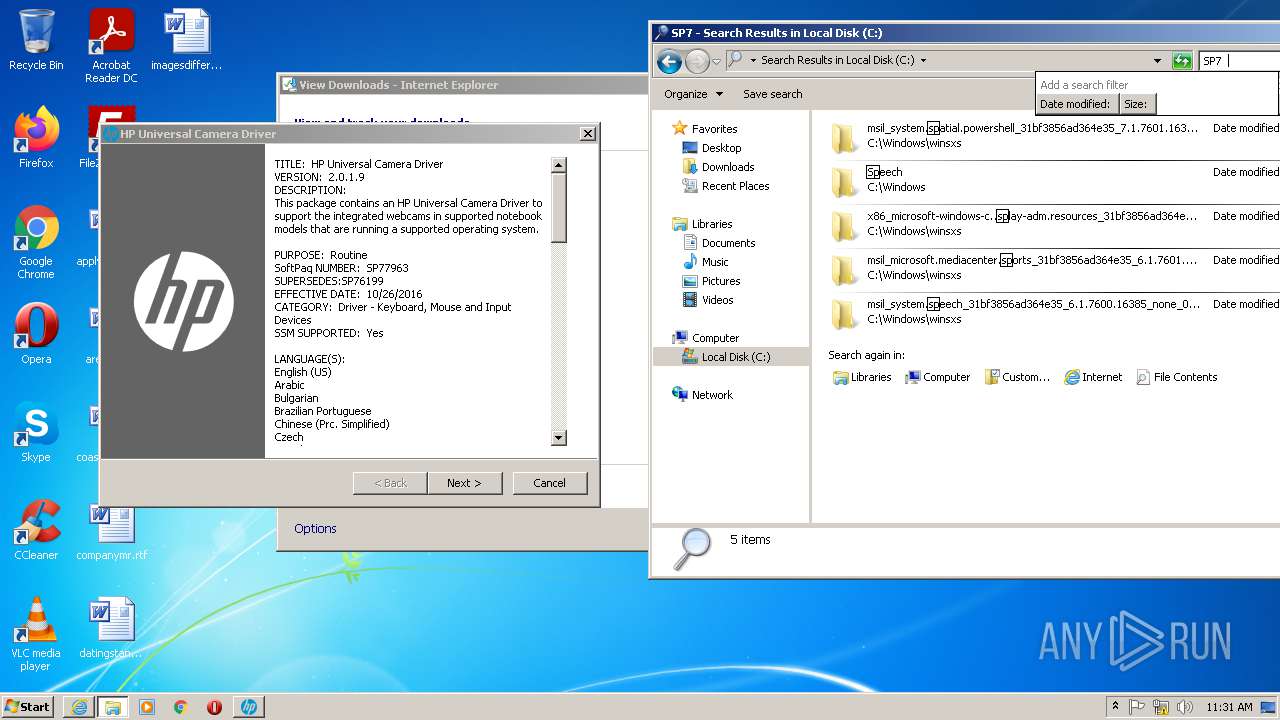
Task: Open Acrobat Reader DC desktop icon
Action: coord(111,46)
